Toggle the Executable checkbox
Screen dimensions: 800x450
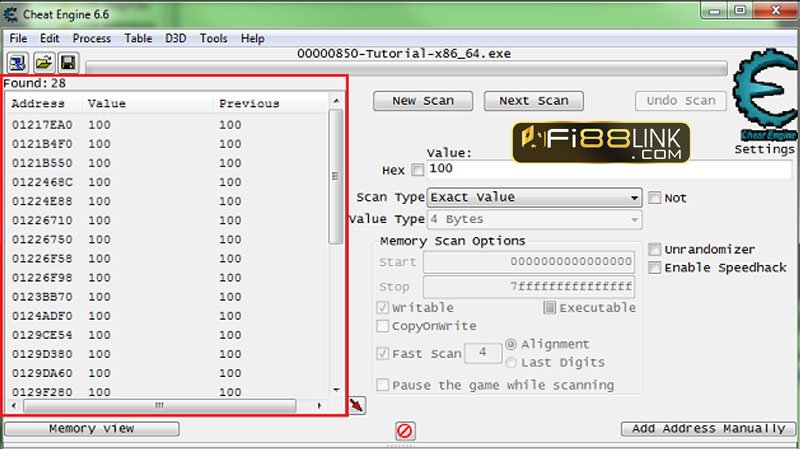coord(549,308)
